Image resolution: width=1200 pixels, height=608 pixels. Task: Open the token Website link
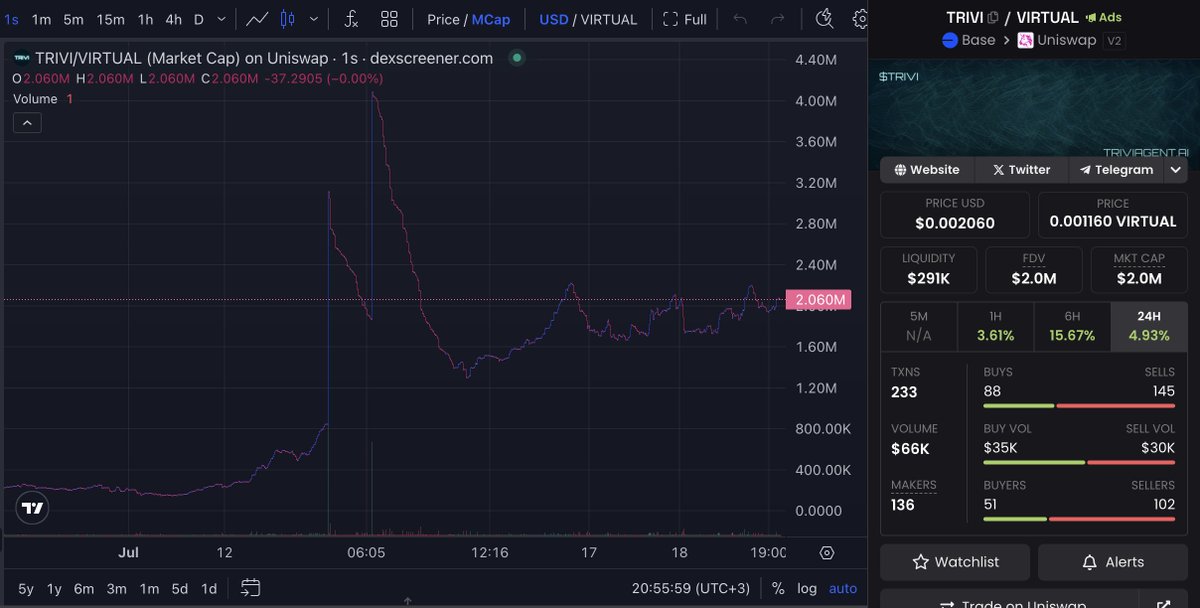(927, 170)
